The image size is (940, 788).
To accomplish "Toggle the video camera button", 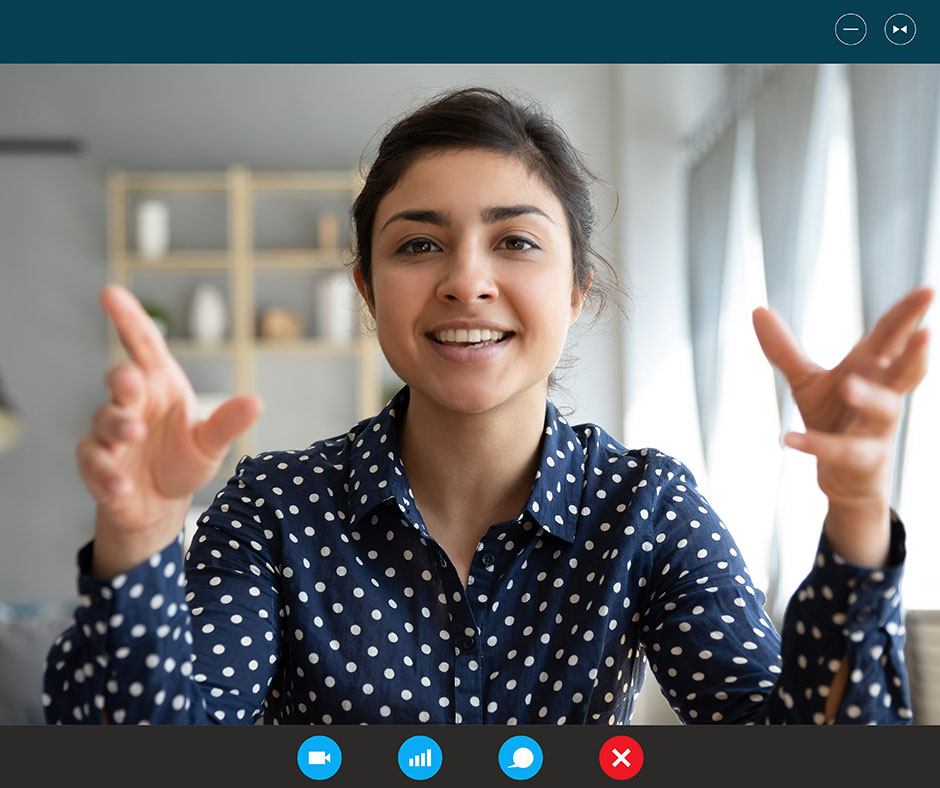I will pos(320,757).
